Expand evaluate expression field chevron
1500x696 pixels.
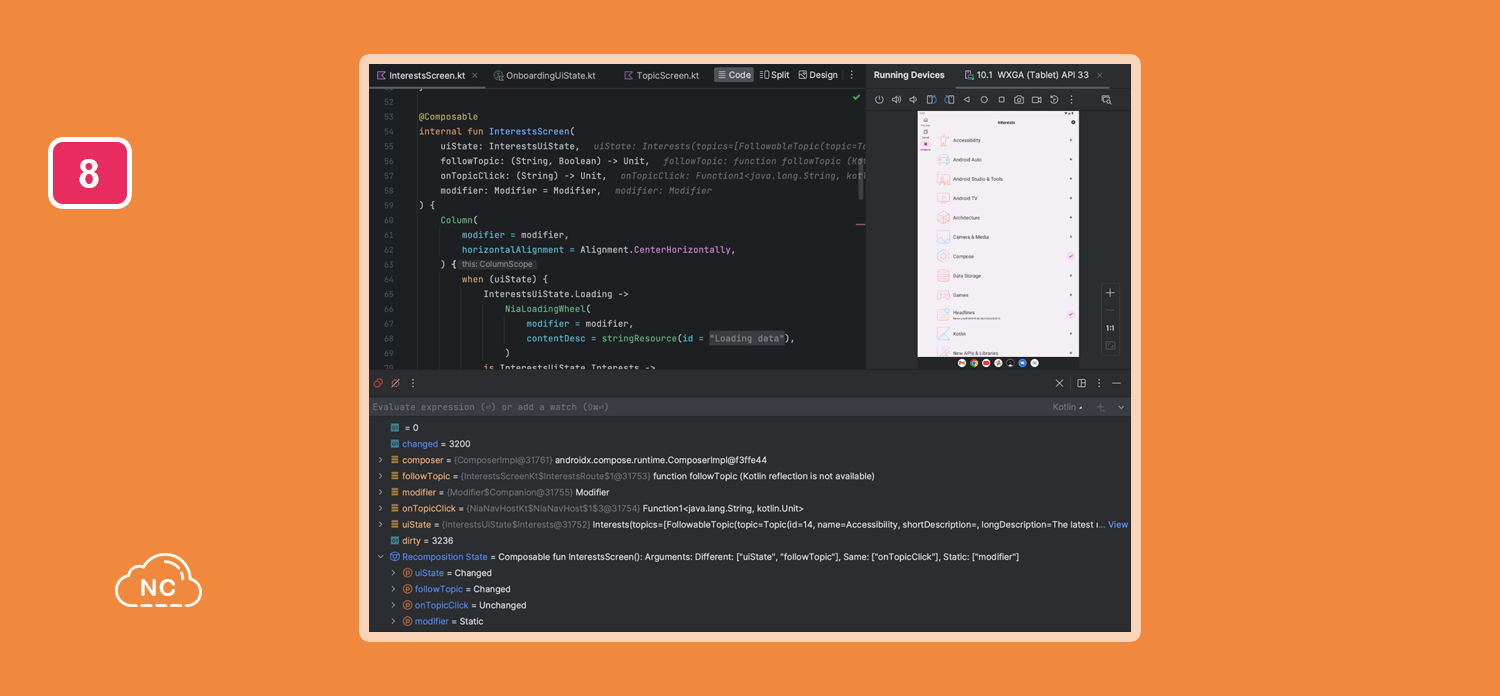[1121, 407]
